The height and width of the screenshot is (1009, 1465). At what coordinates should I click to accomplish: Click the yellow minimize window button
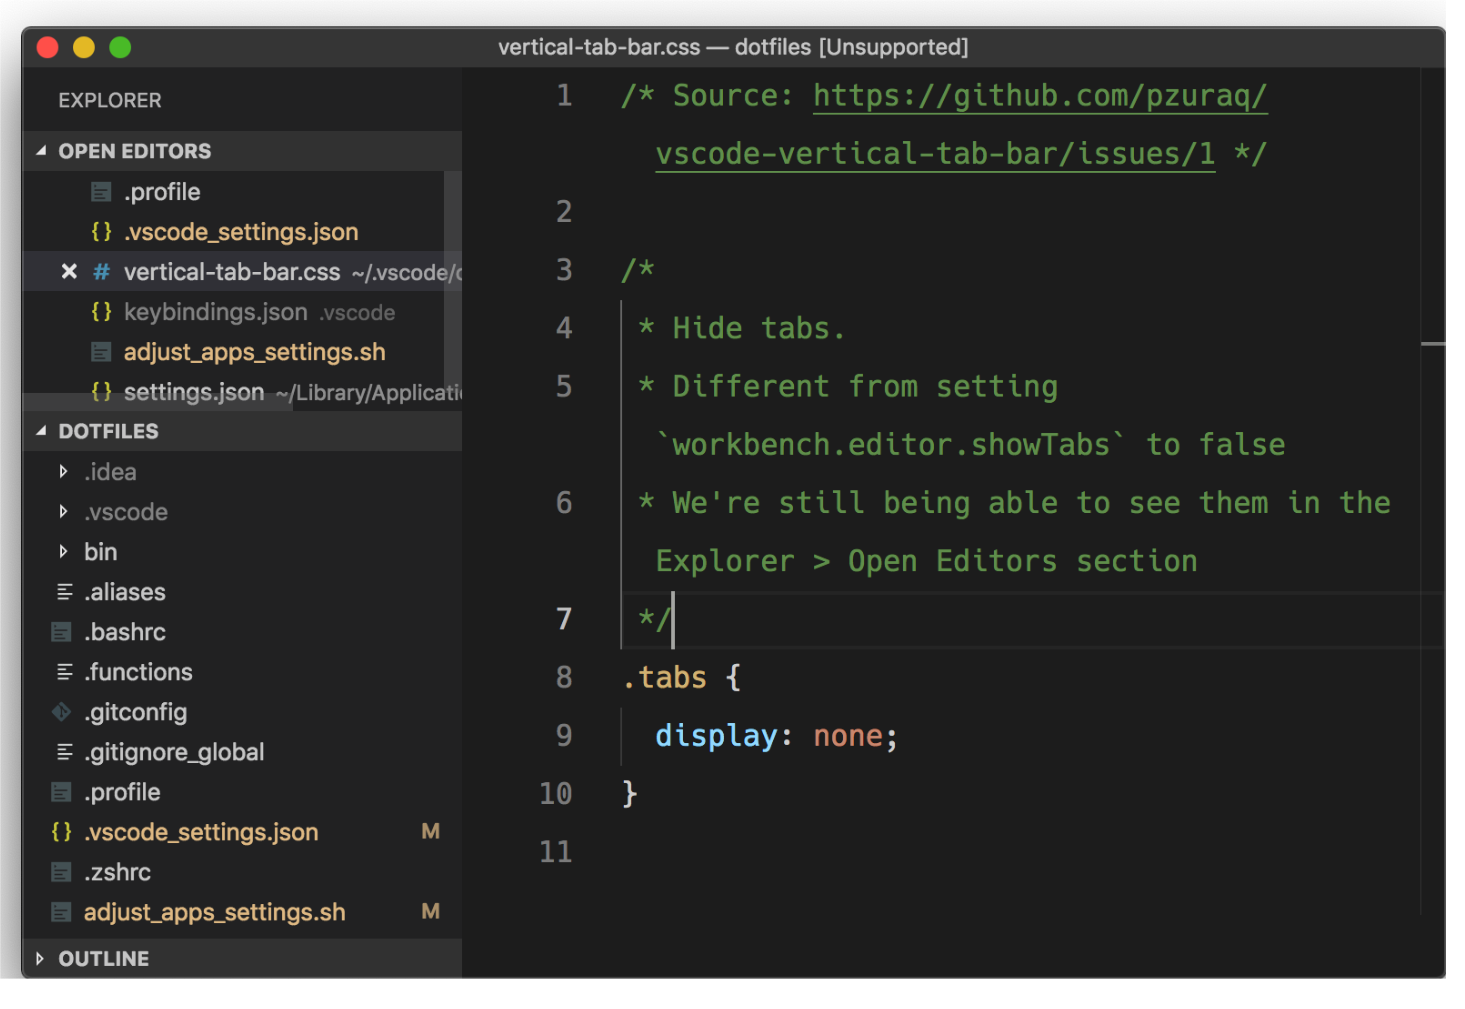[84, 47]
